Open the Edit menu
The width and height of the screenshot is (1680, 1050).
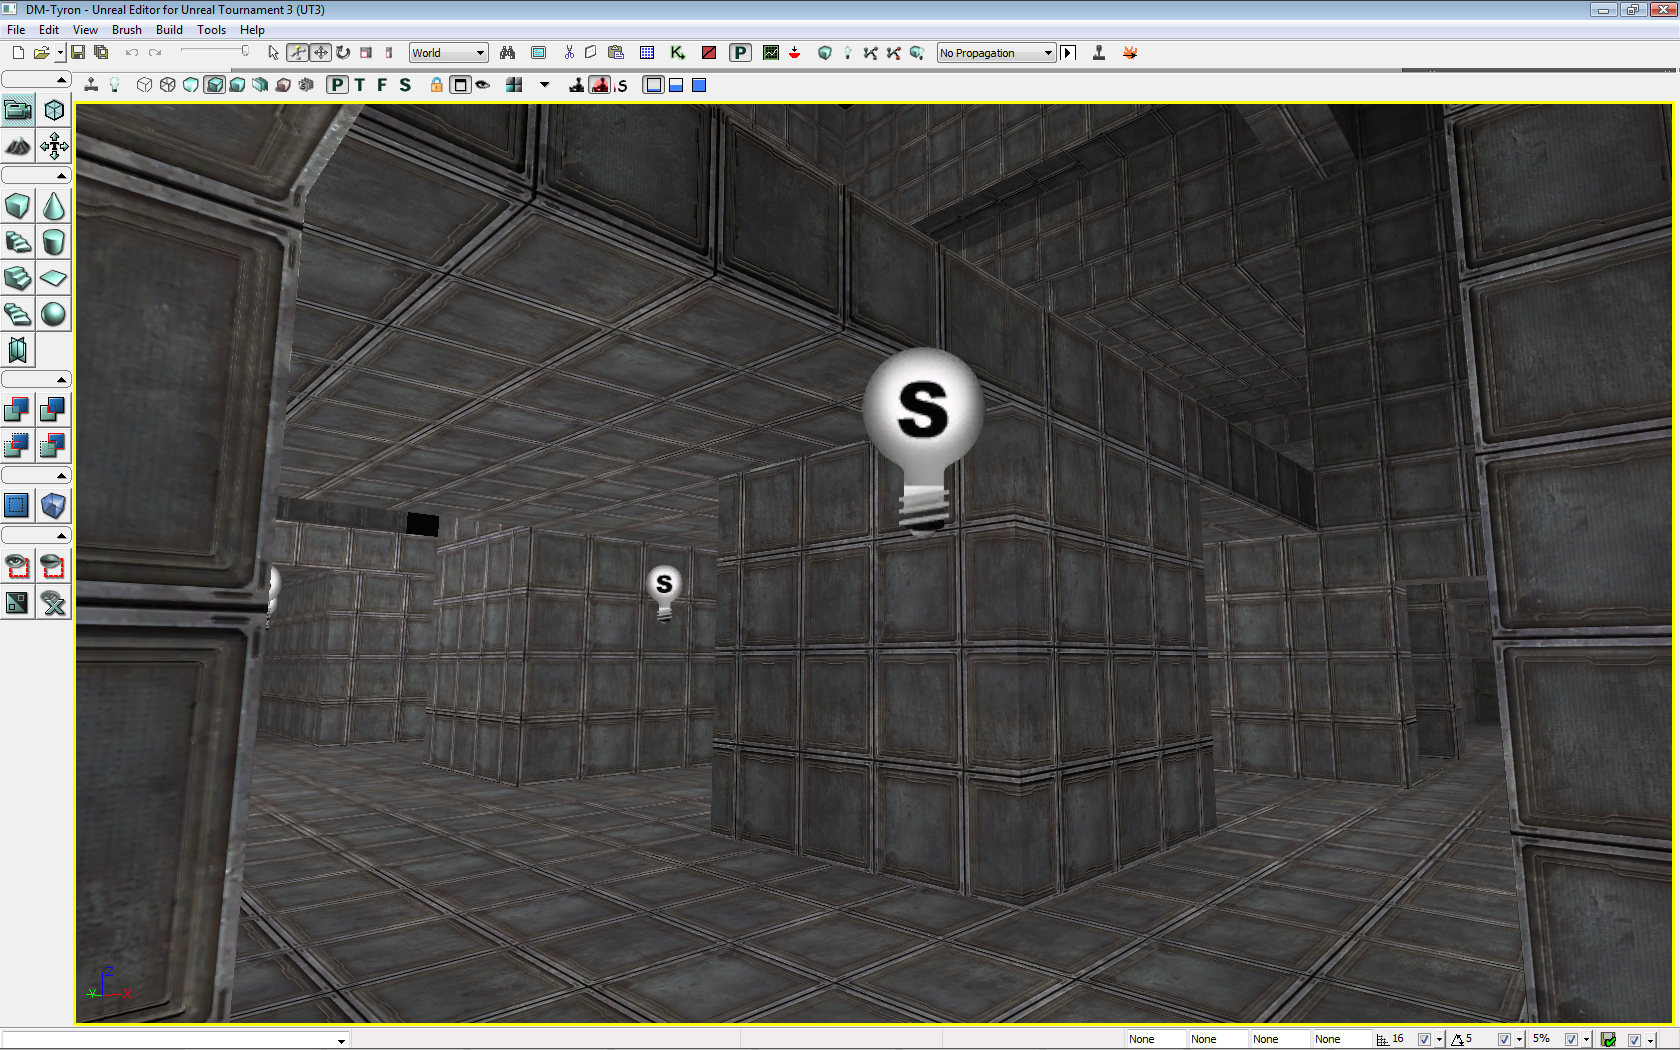pyautogui.click(x=49, y=30)
